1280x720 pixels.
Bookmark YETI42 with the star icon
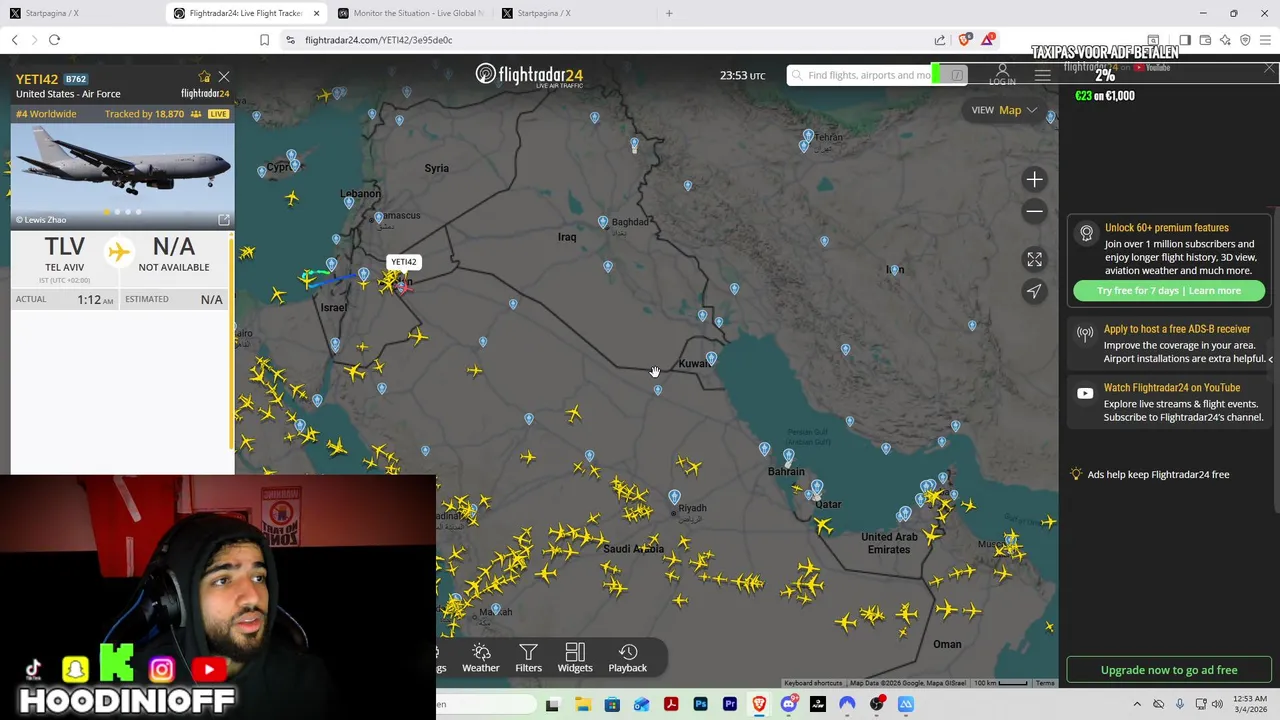tap(205, 77)
